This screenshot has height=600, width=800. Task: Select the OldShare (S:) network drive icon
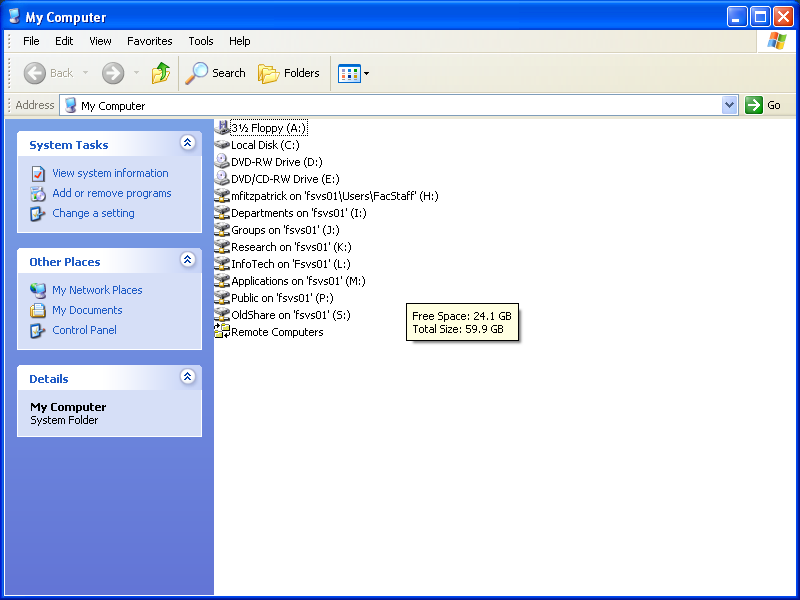222,315
